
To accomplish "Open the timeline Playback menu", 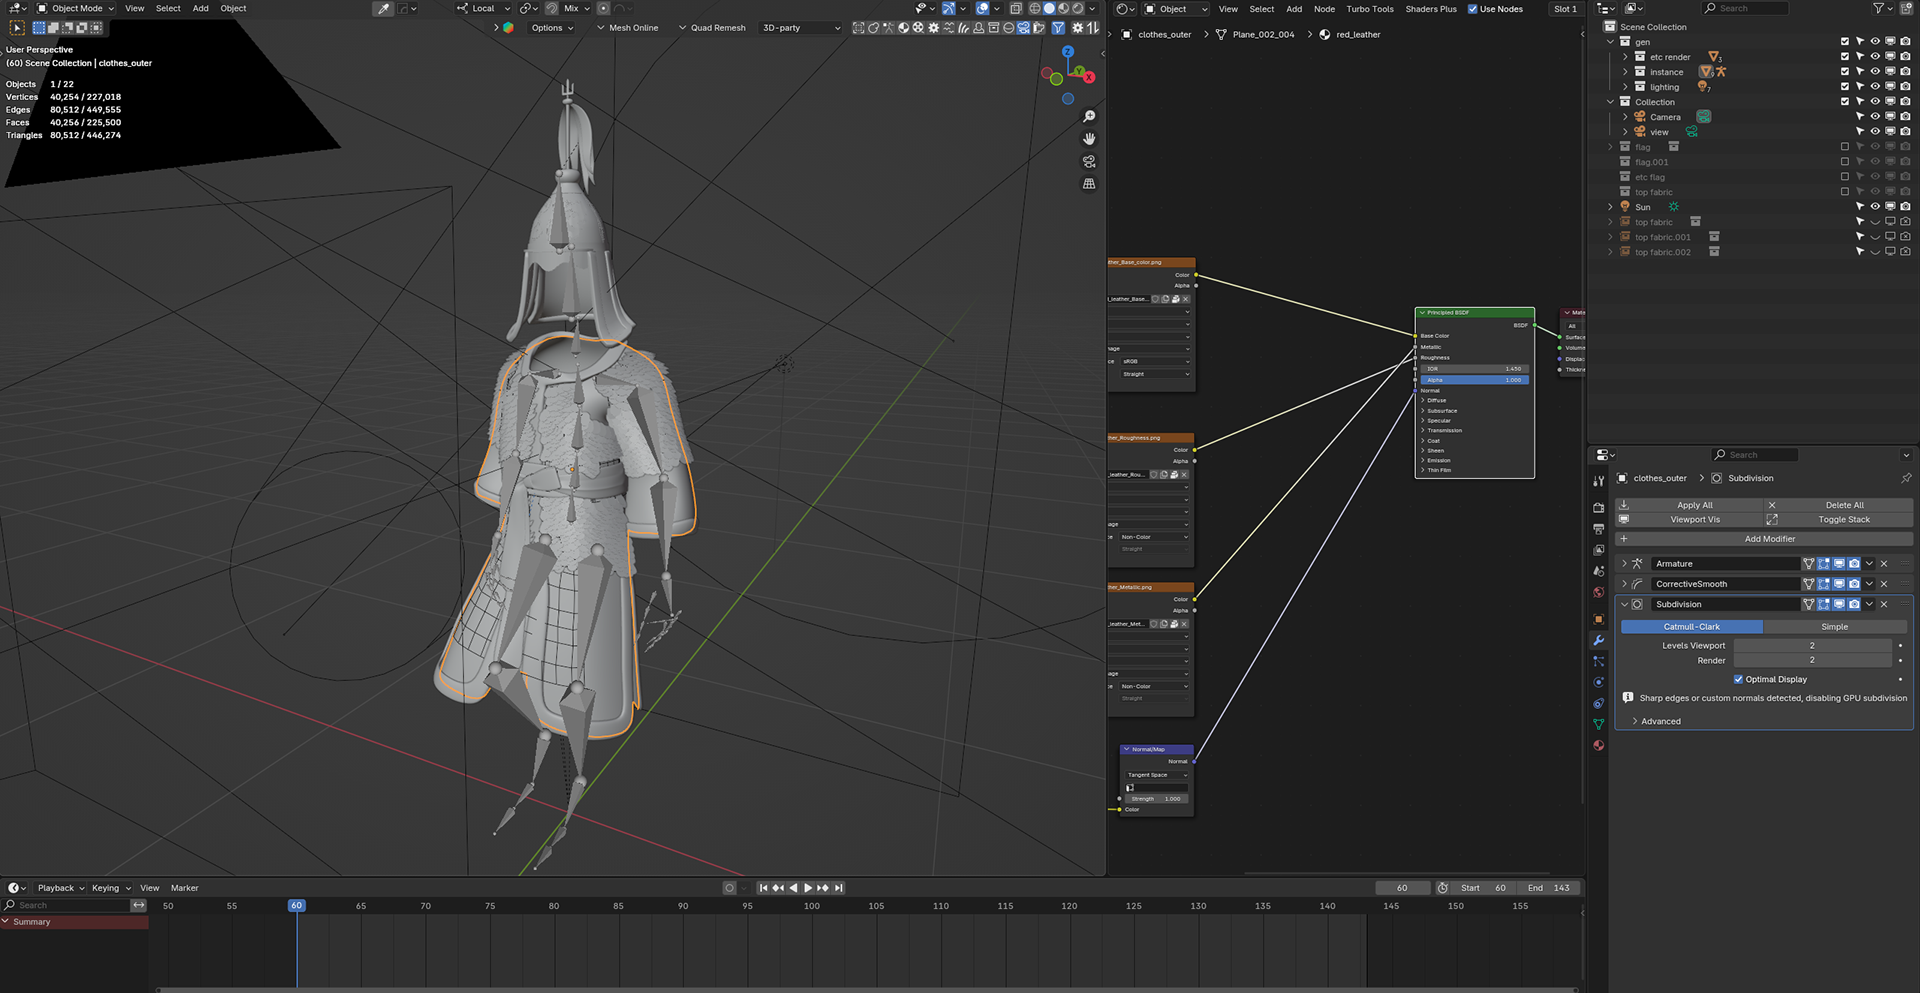I will pos(61,888).
